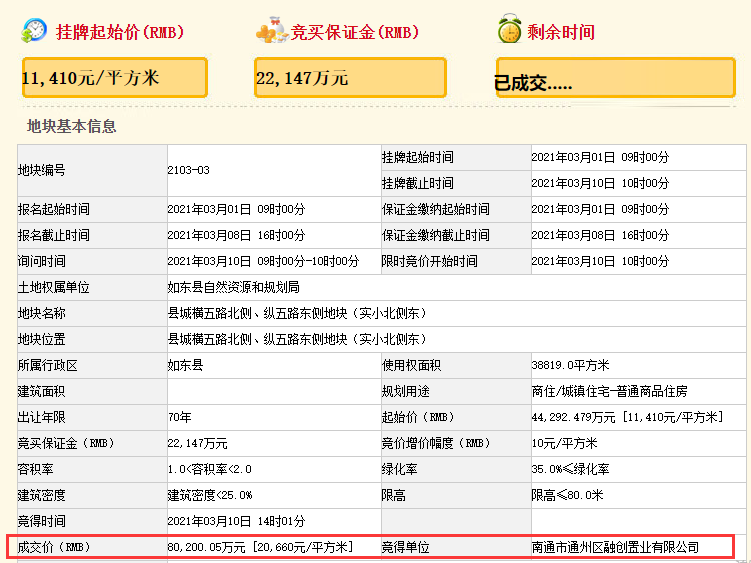Viewport: 751px width, 563px height.
Task: Click the 地块基本信息 section title
Action: pos(71,126)
